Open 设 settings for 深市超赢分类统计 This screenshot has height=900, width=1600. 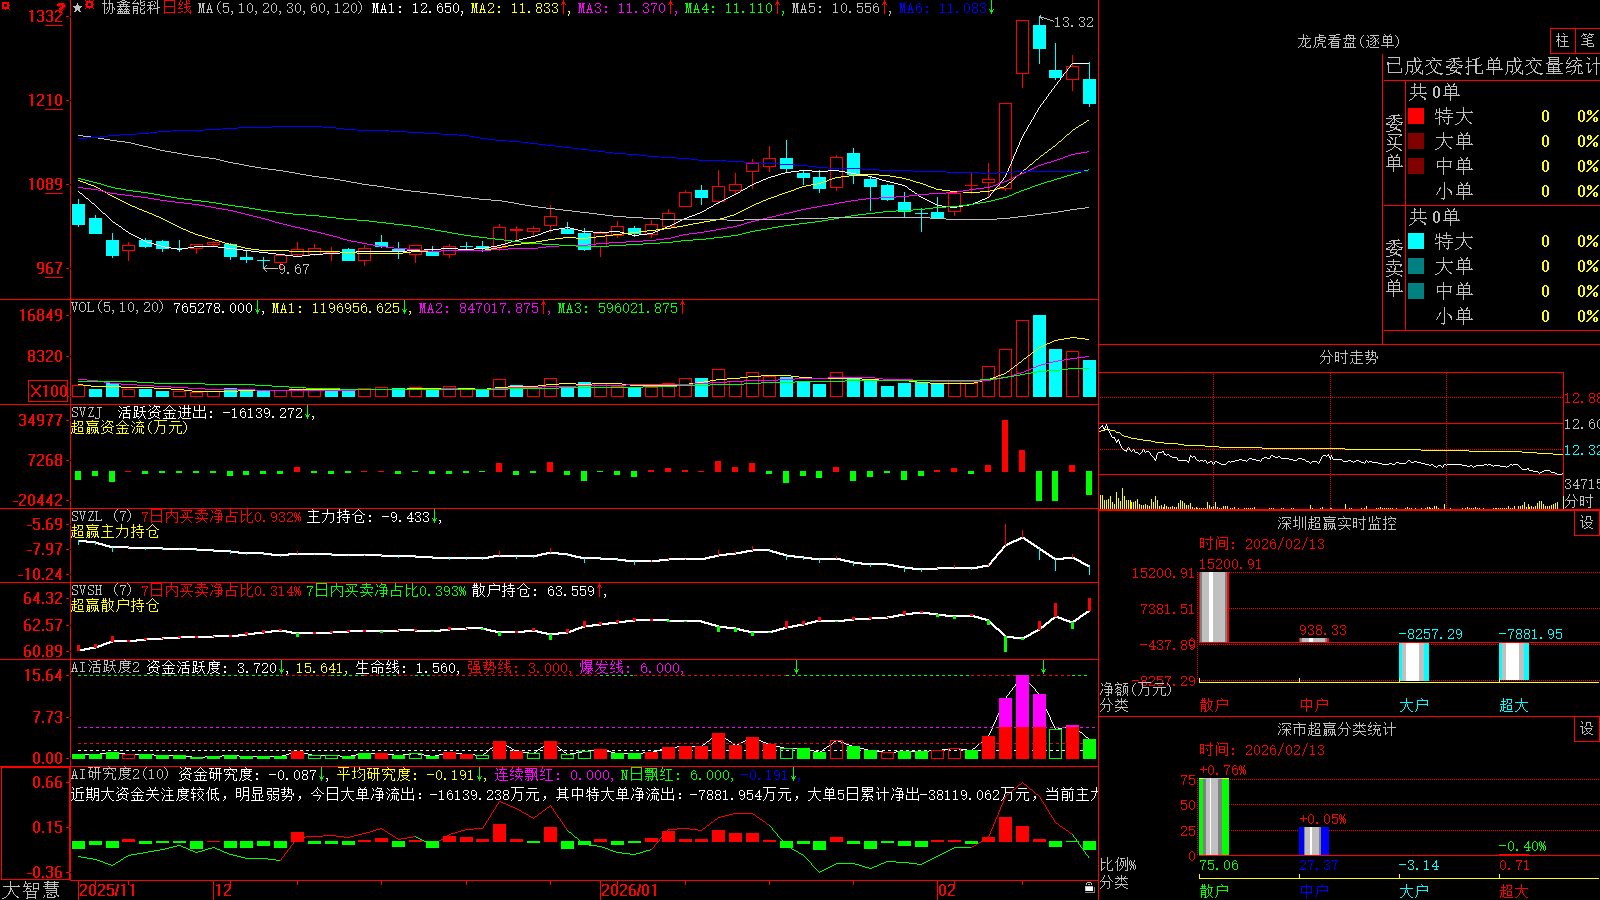[1587, 729]
